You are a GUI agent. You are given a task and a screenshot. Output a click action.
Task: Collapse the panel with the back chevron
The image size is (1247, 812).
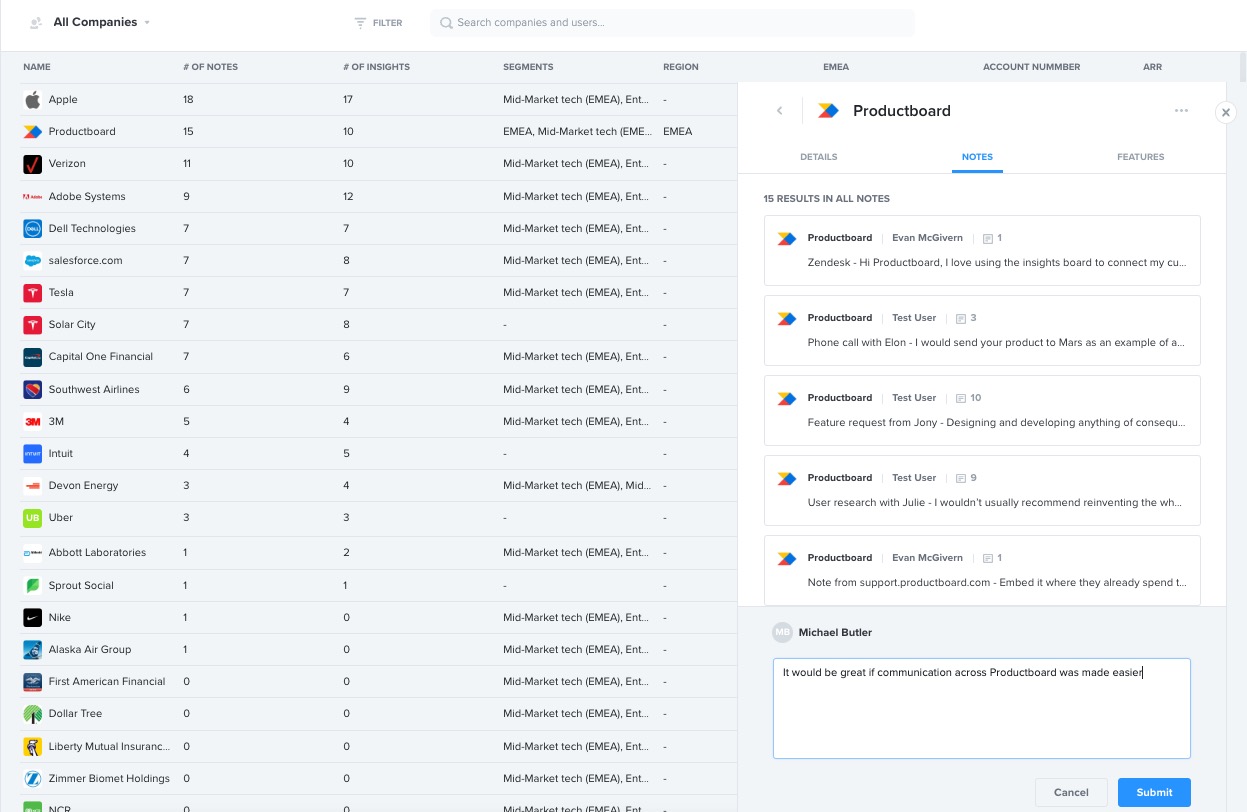tap(779, 111)
